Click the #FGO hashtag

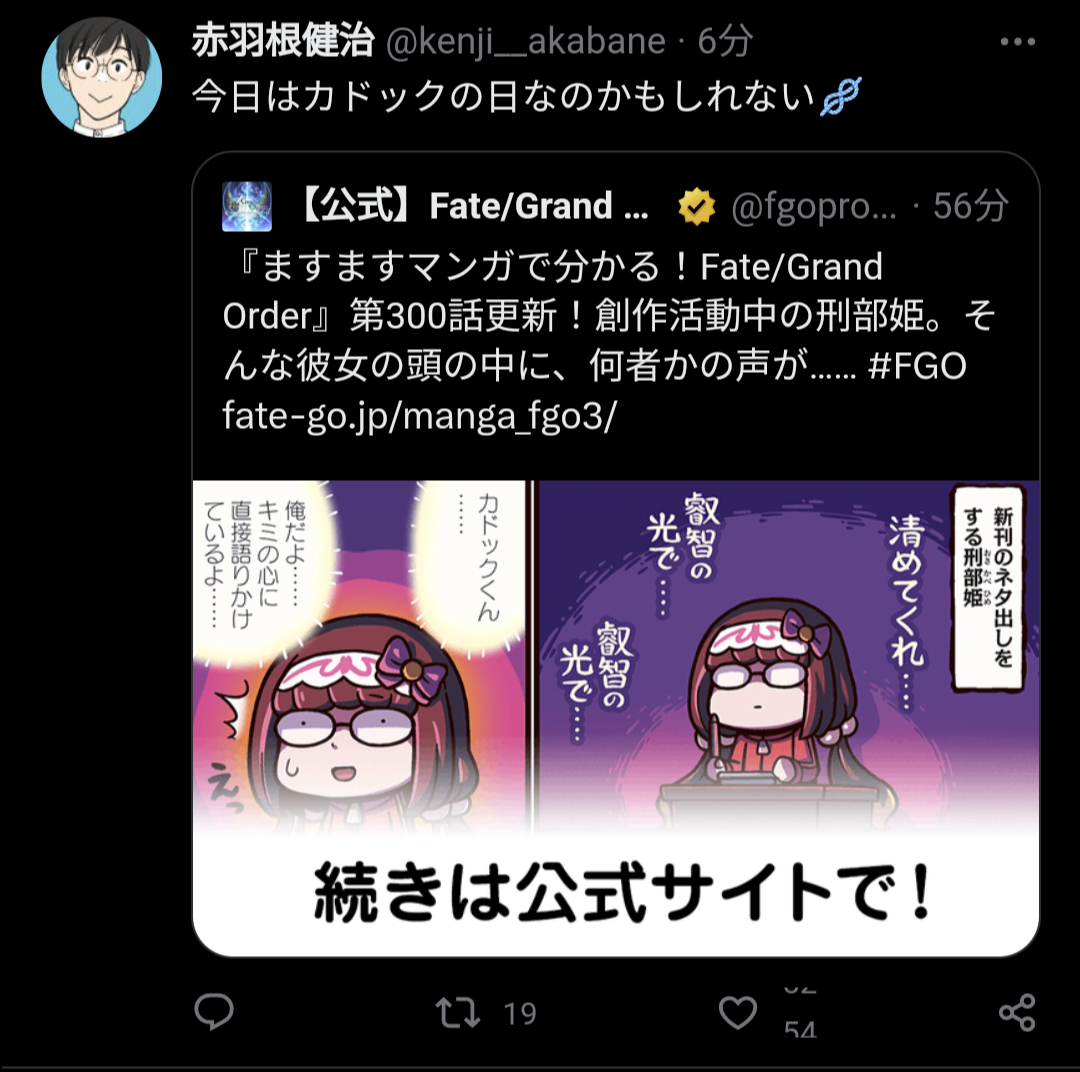[x=917, y=366]
